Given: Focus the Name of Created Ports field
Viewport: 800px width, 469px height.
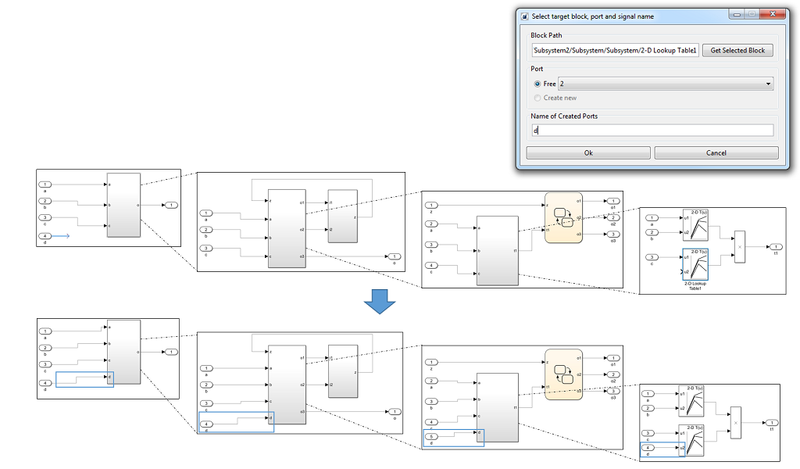Looking at the screenshot, I should [652, 130].
